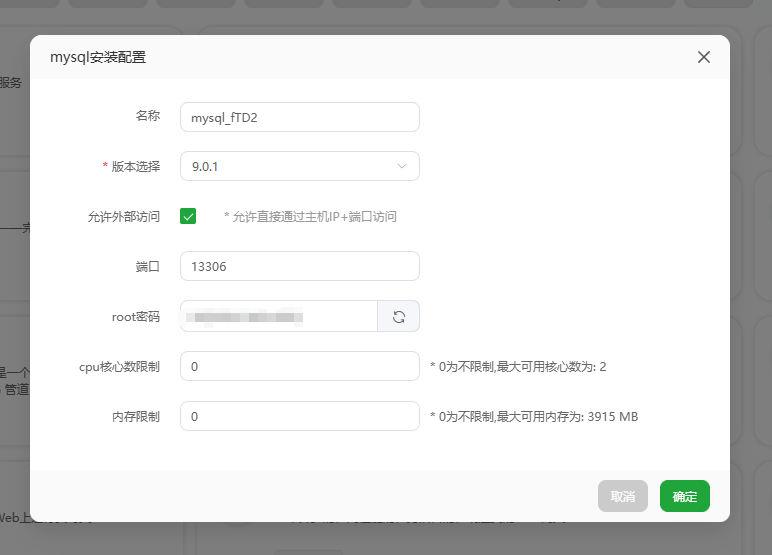The width and height of the screenshot is (772, 555).
Task: Regenerate the root password with the refresh icon
Action: point(398,317)
